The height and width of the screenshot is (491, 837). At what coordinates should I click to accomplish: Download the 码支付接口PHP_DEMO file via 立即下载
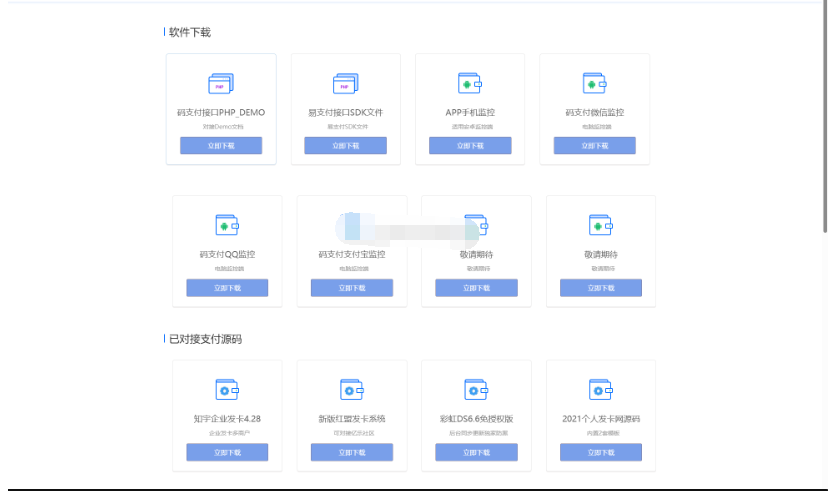tap(221, 146)
